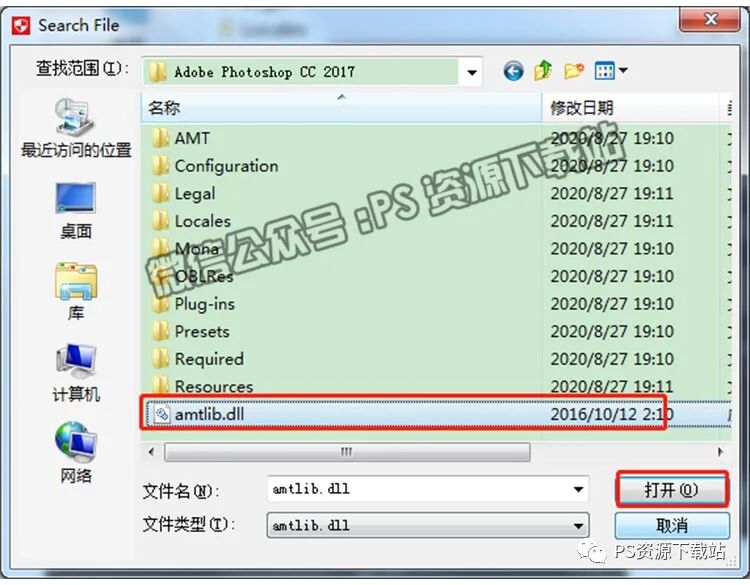Select the Required folder icon
This screenshot has width=750, height=585.
160,359
